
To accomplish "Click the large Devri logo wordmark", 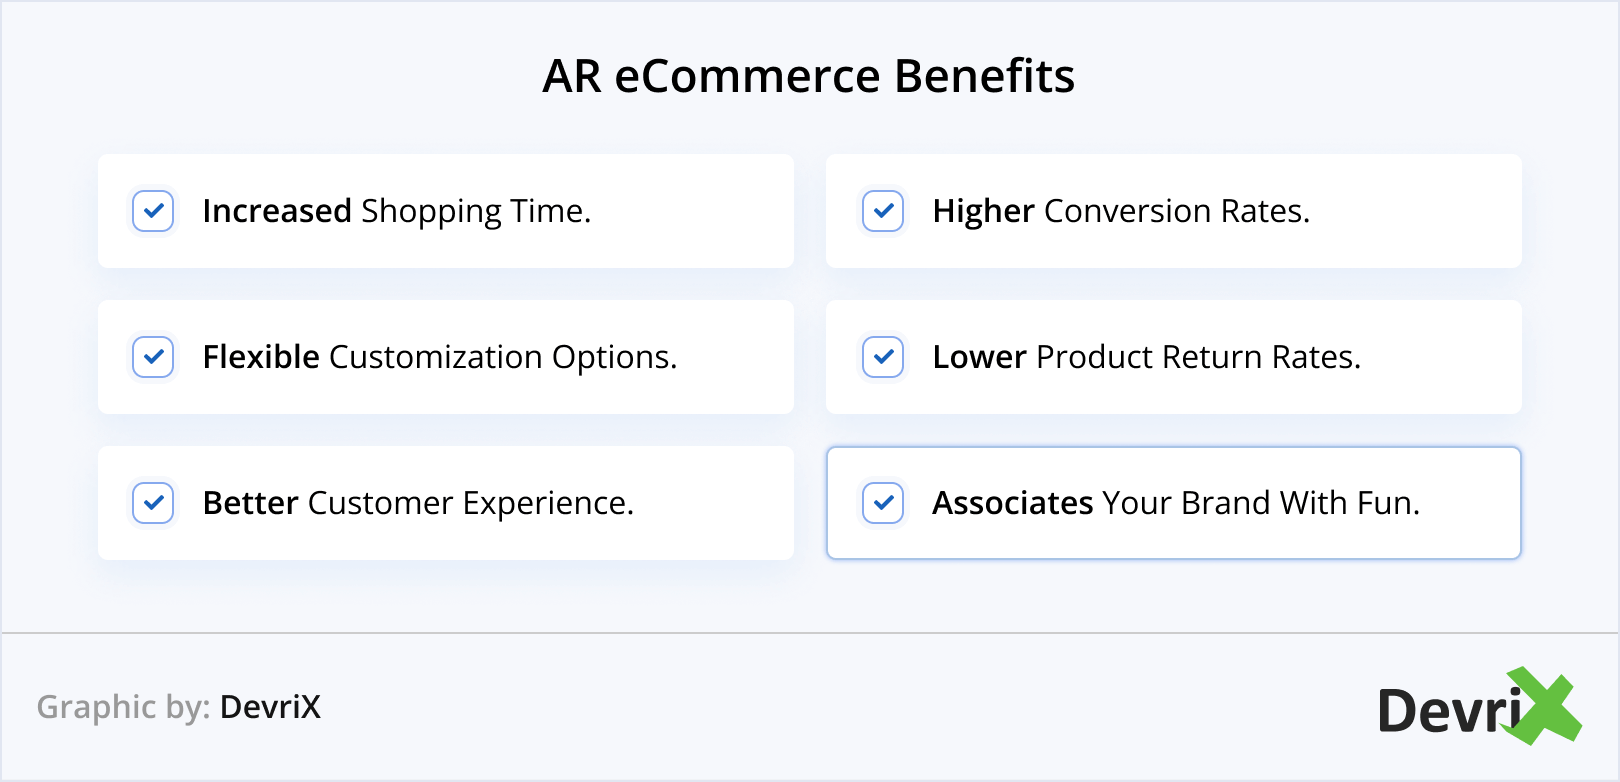I will pos(1448,711).
